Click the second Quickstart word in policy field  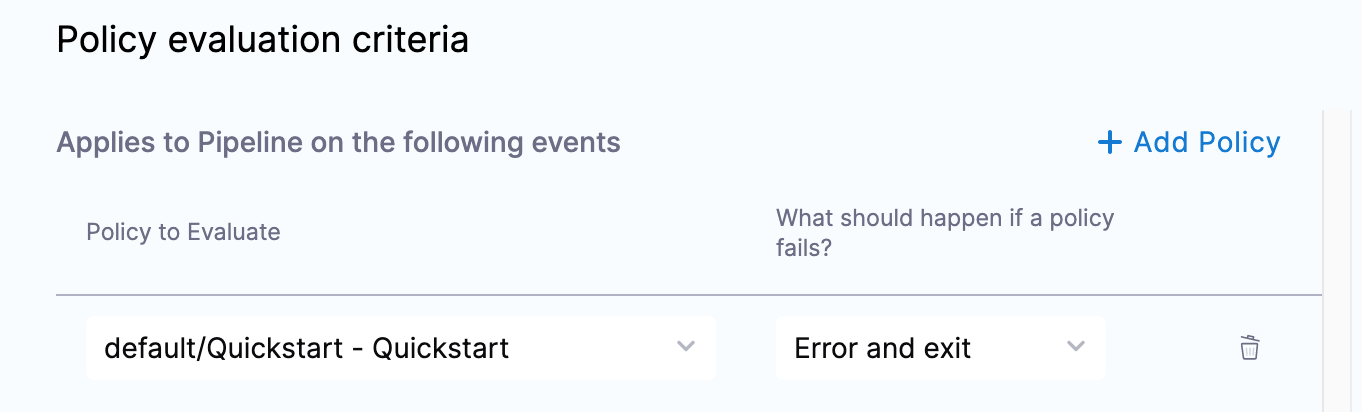[441, 348]
